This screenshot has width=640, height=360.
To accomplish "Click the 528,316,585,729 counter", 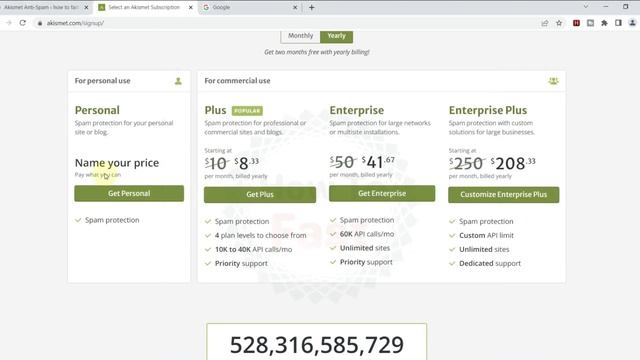I will (317, 344).
